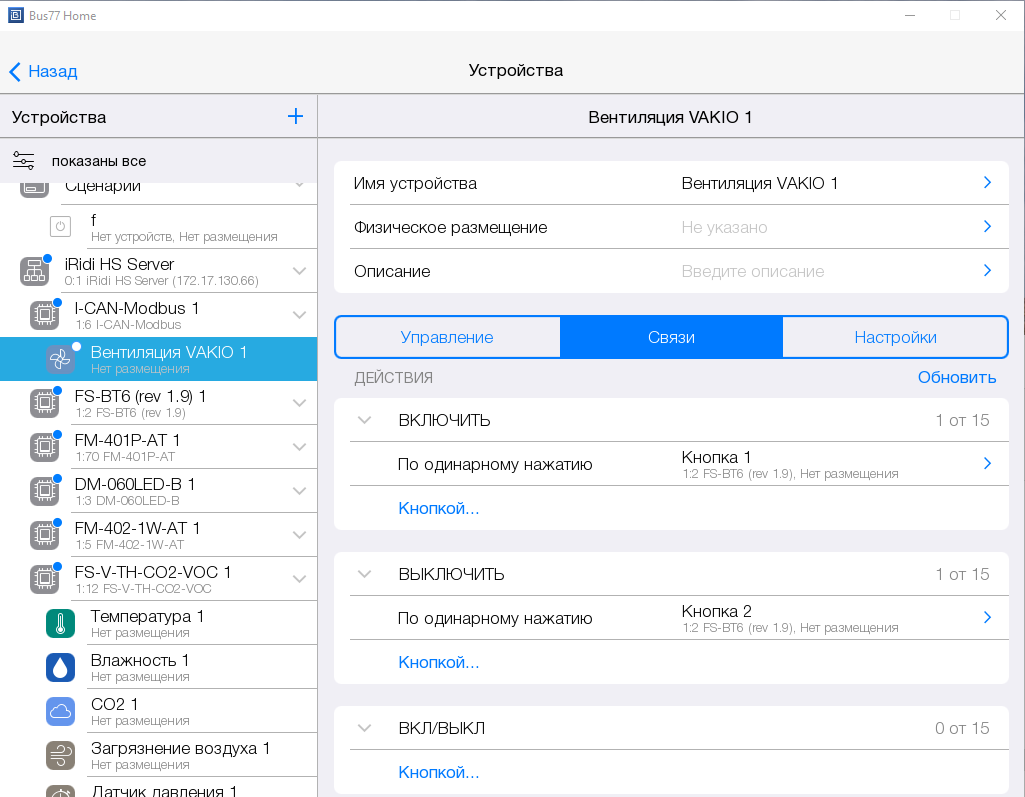The height and width of the screenshot is (797, 1025).
Task: Select CO2 1 in device list
Action: [x=158, y=711]
